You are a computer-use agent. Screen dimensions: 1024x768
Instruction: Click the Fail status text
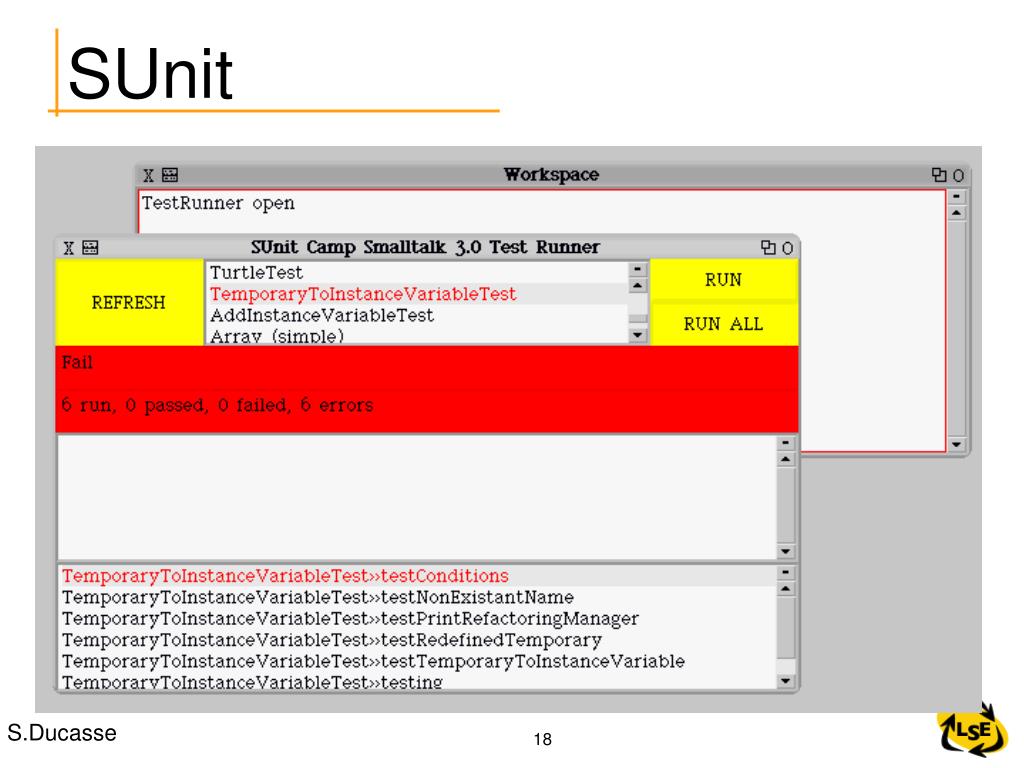tap(77, 362)
